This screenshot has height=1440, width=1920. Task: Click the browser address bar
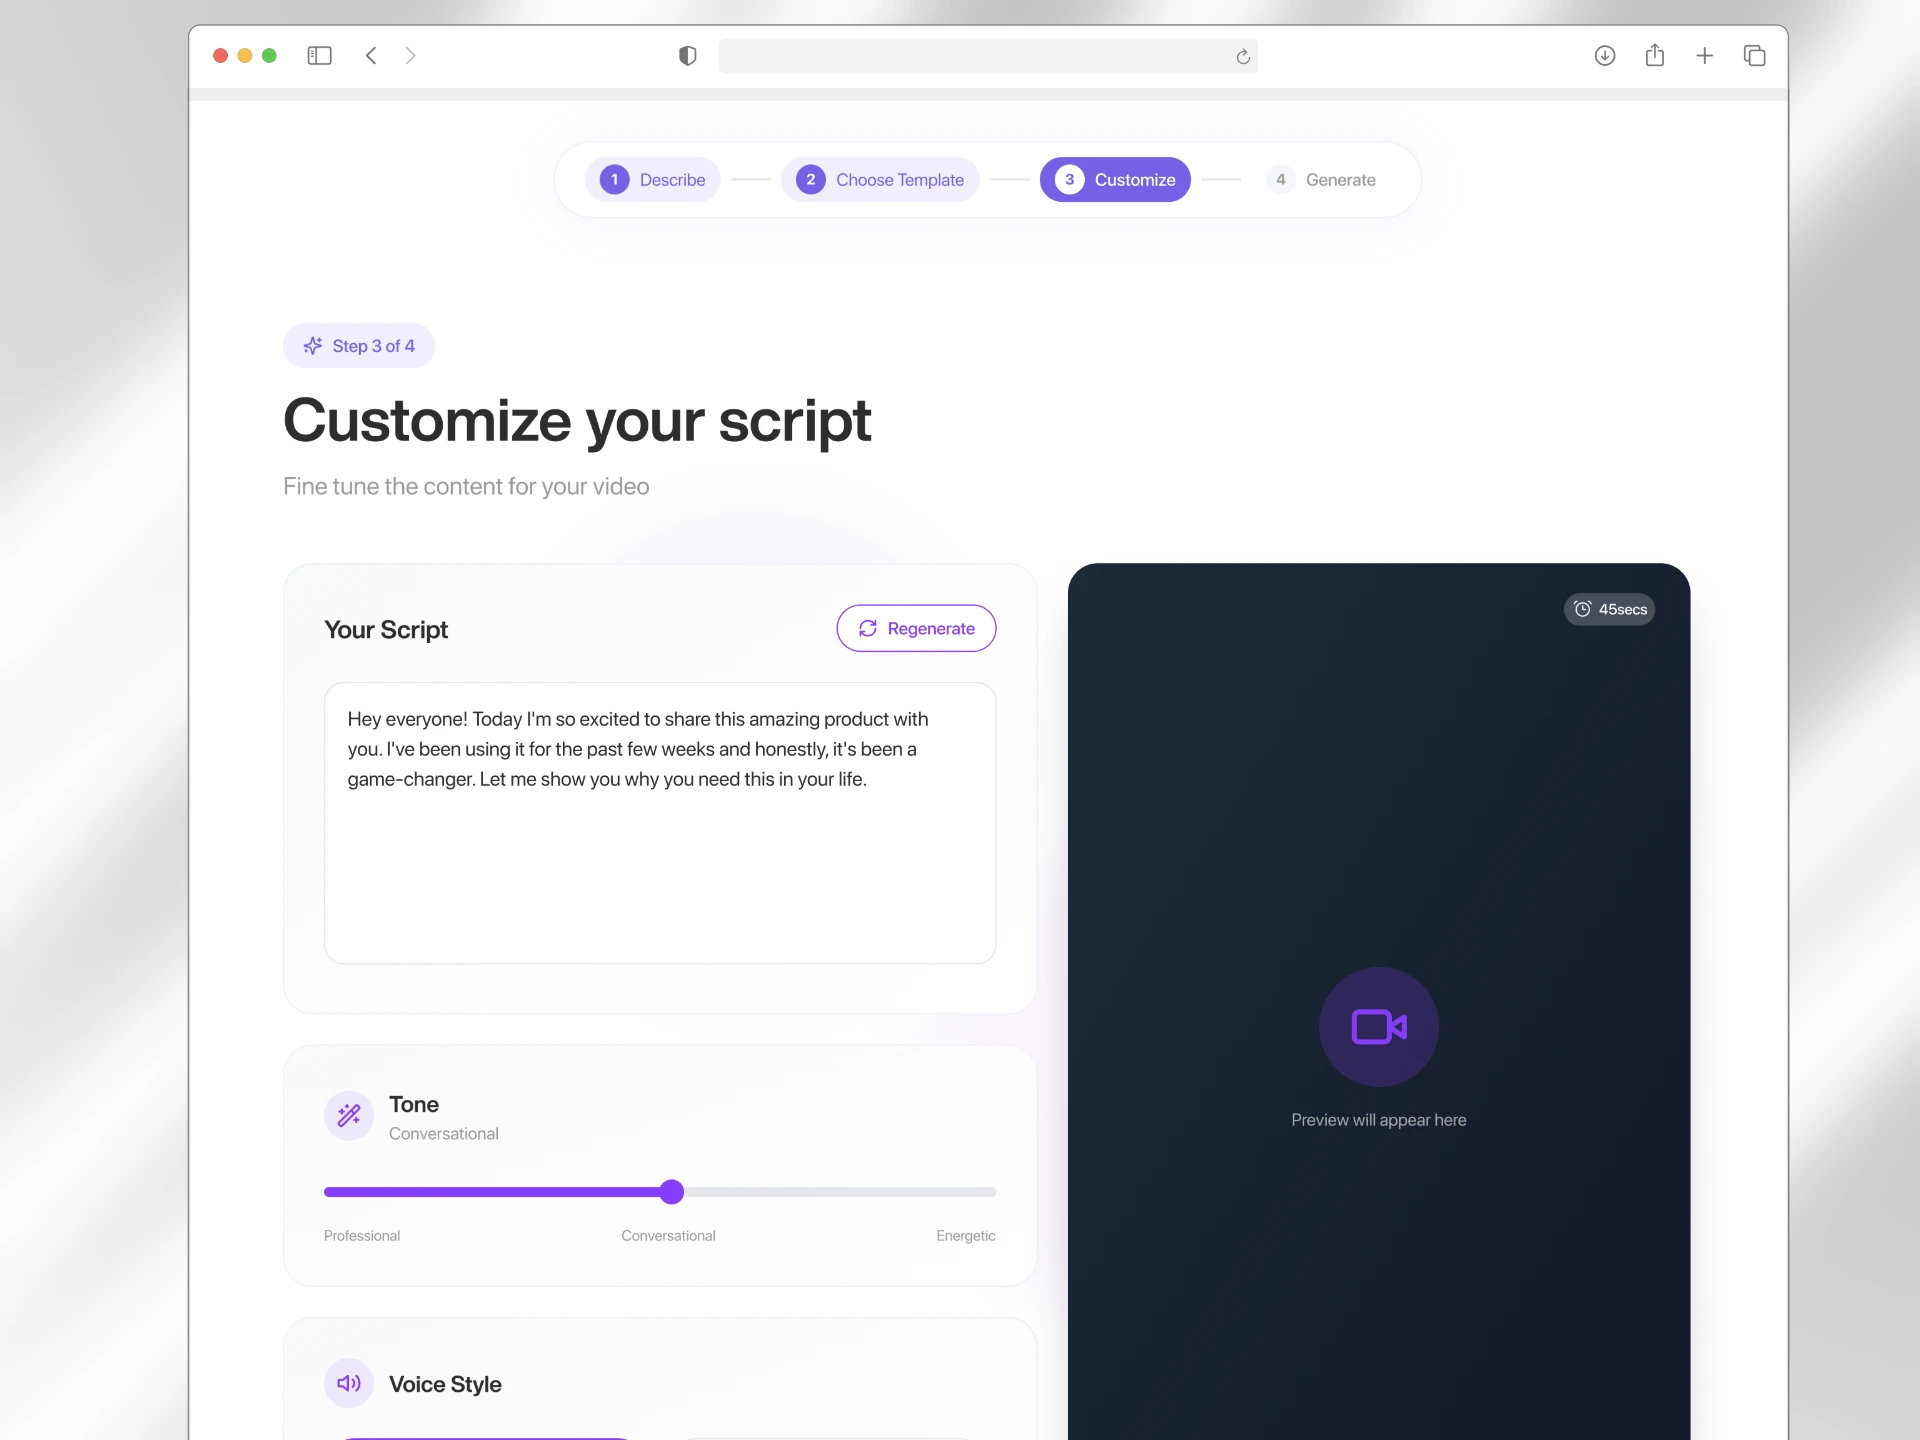988,56
